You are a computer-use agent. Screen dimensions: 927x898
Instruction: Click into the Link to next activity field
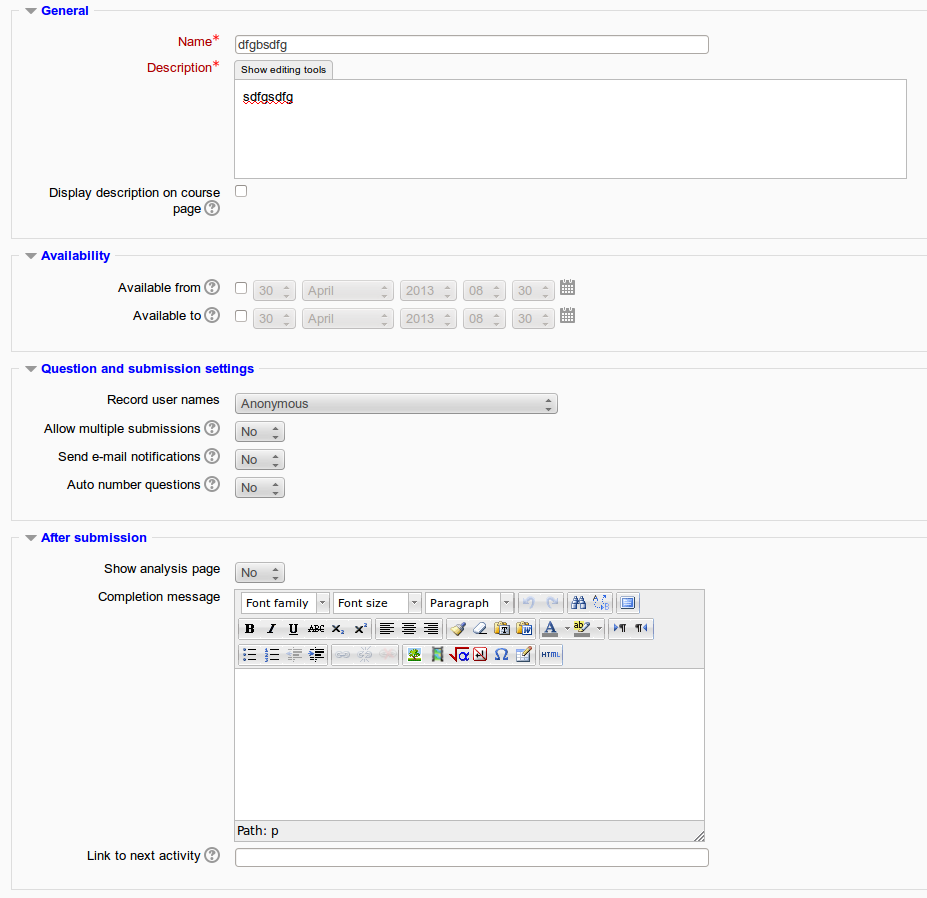click(x=472, y=857)
